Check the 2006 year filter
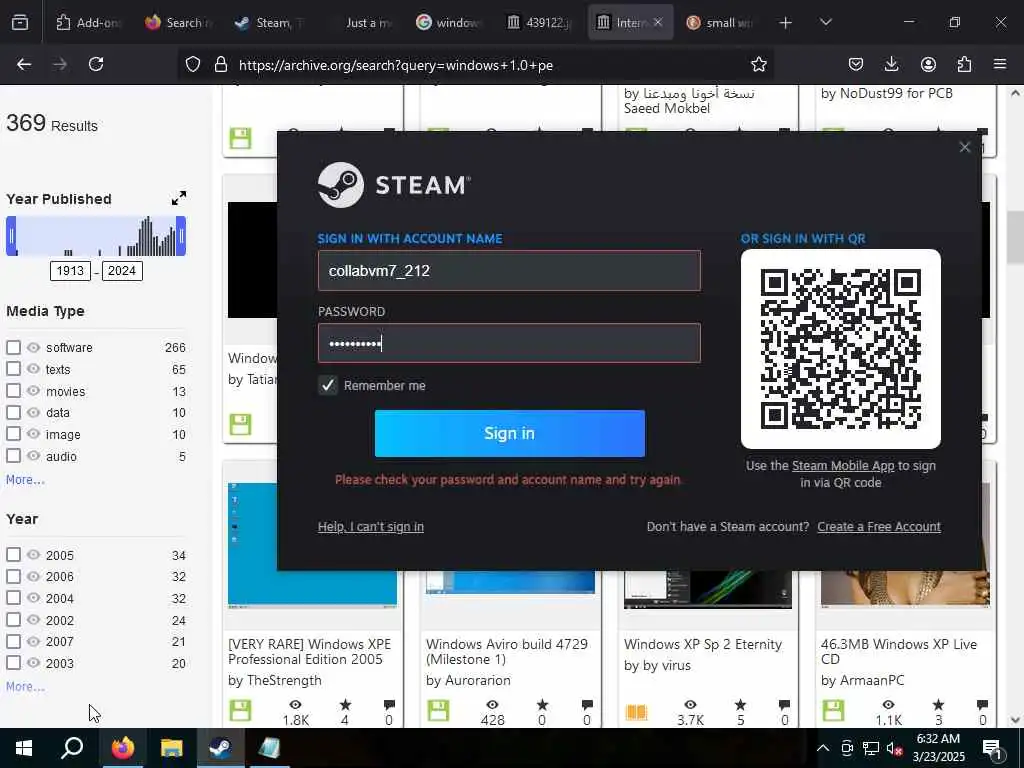Viewport: 1024px width, 768px height. (13, 577)
